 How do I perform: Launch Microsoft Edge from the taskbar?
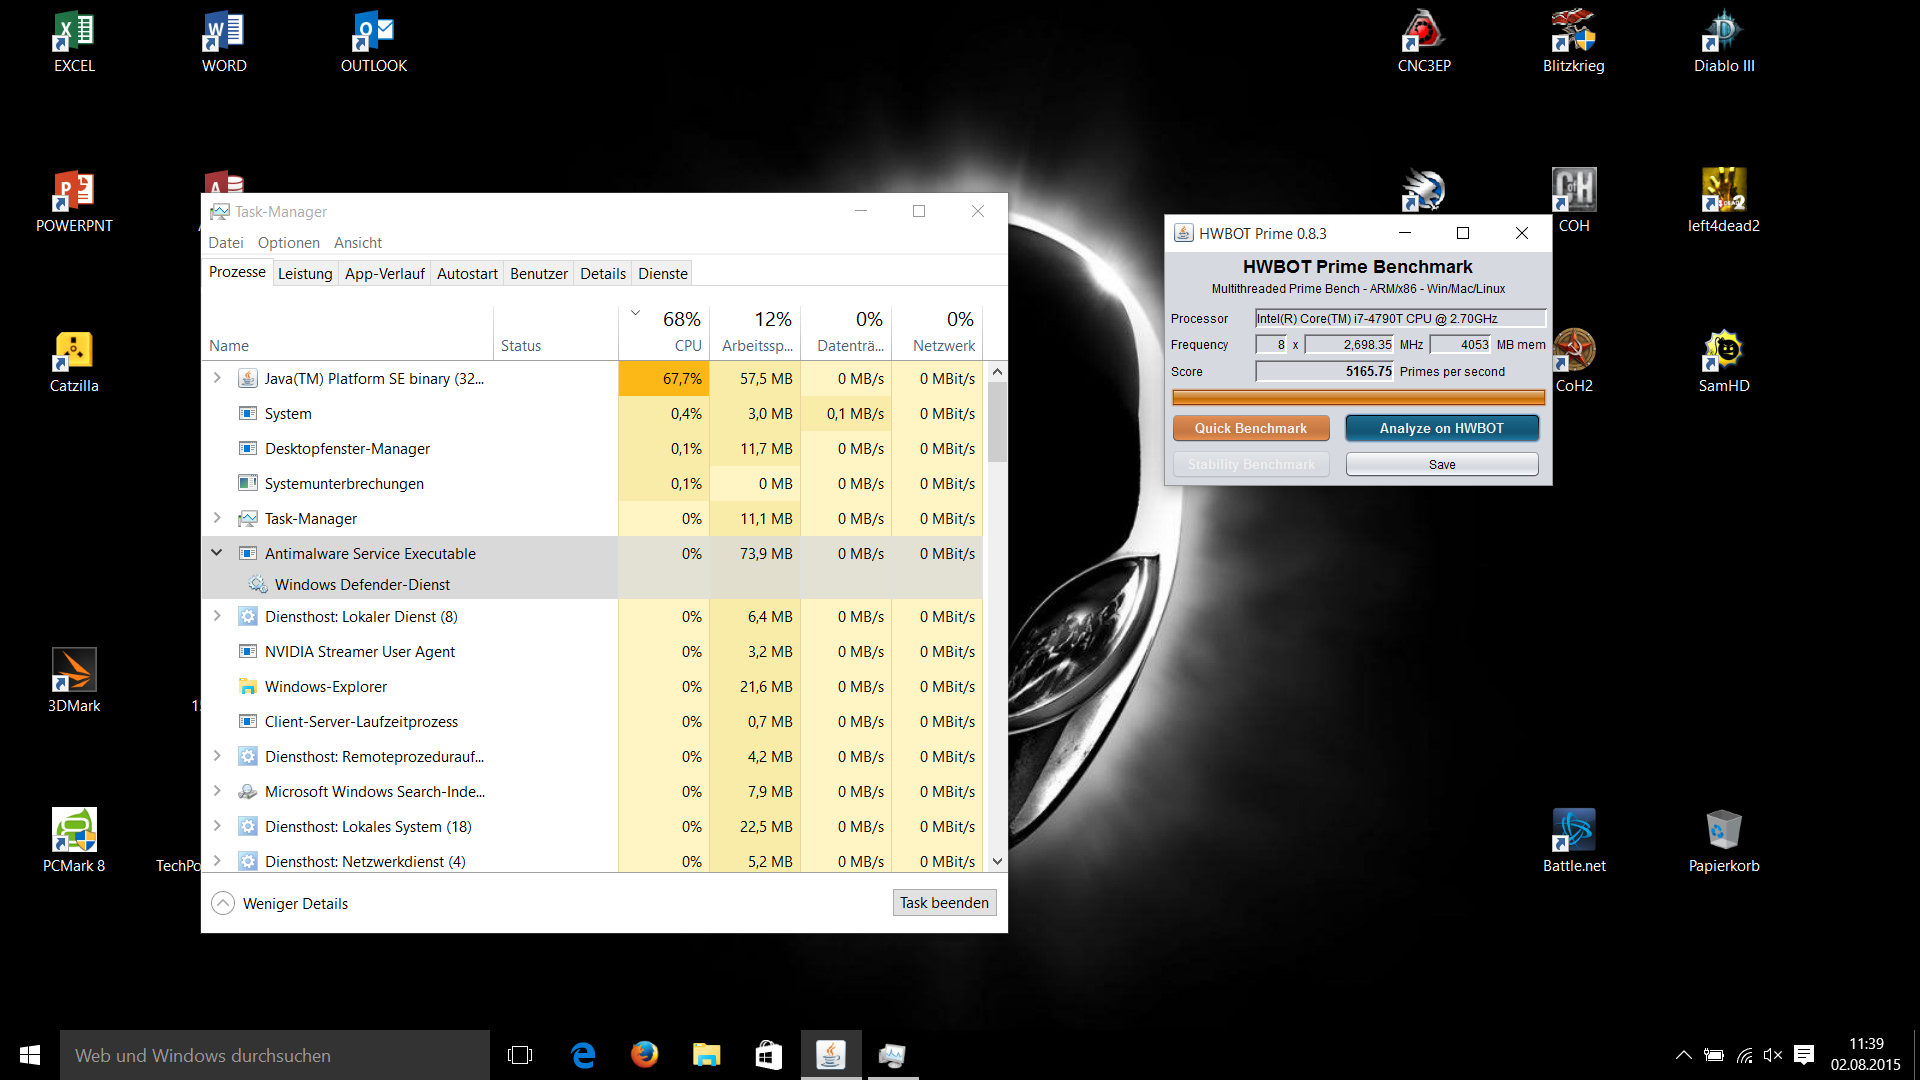pyautogui.click(x=583, y=1055)
